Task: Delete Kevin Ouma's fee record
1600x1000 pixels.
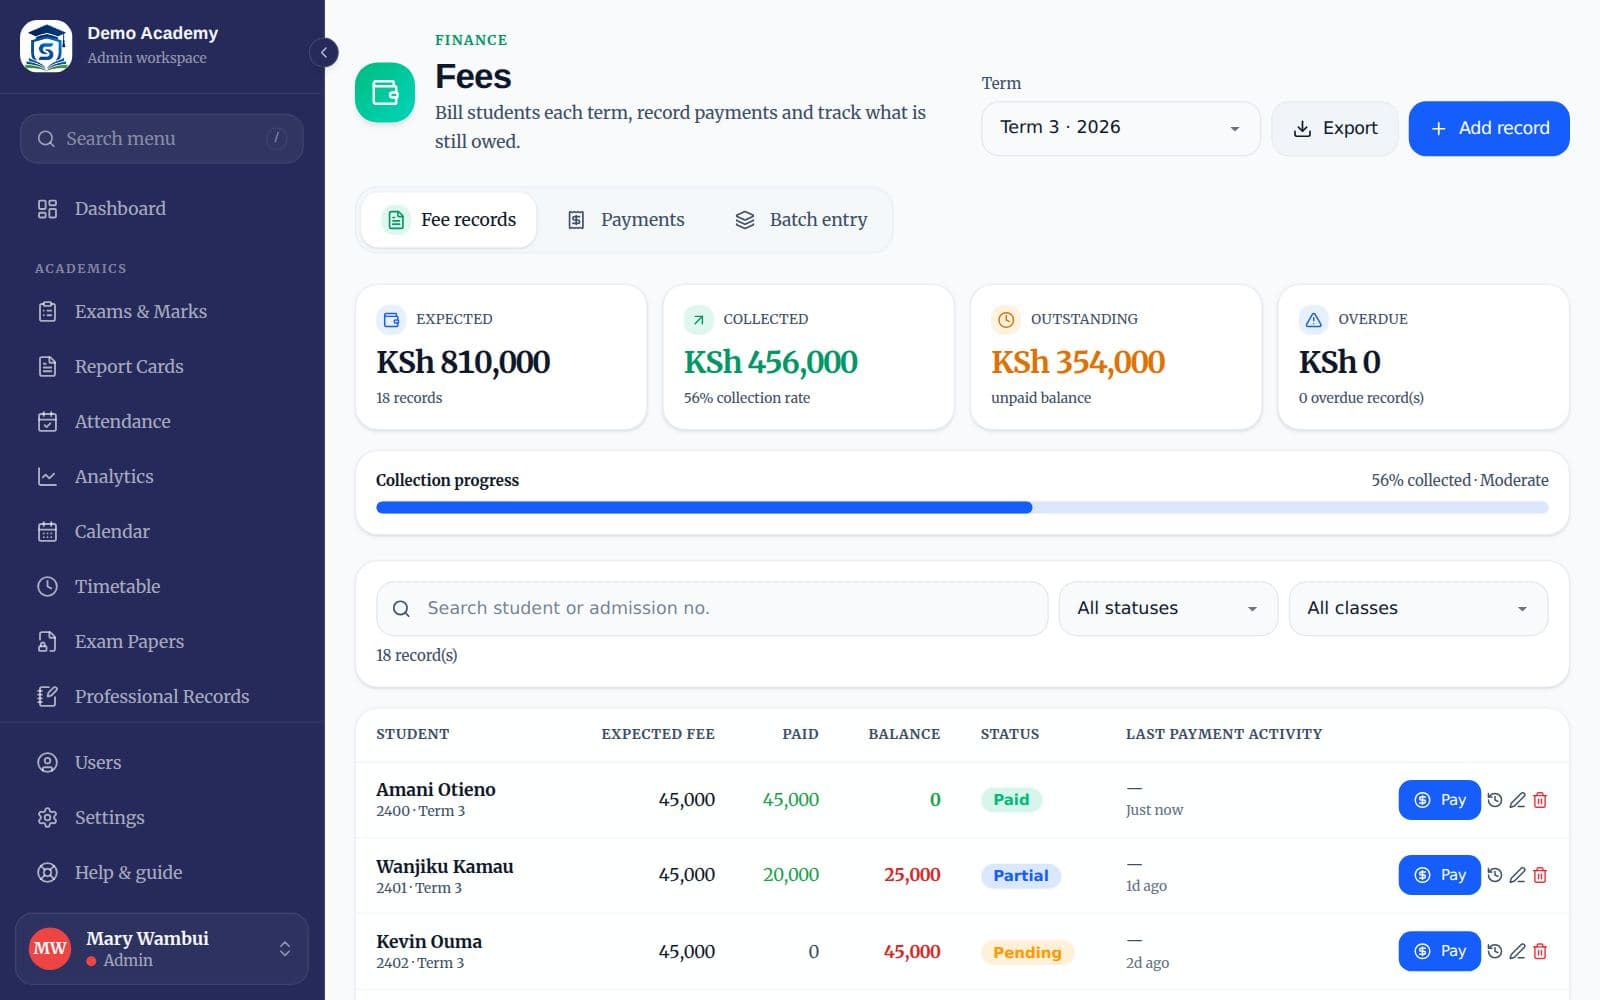Action: (x=1540, y=951)
